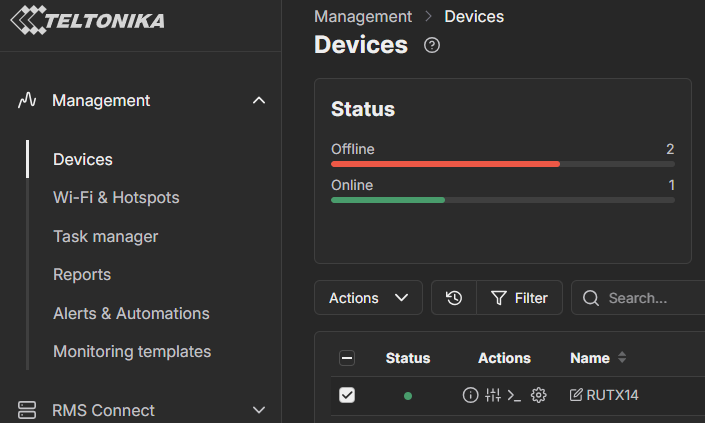Screen dimensions: 705x423
Task: Toggle the select-all header checkbox
Action: coord(347,358)
